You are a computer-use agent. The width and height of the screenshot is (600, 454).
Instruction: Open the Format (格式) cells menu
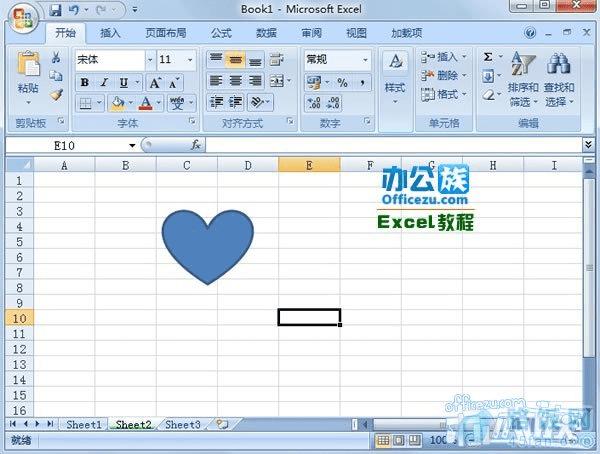coord(443,94)
